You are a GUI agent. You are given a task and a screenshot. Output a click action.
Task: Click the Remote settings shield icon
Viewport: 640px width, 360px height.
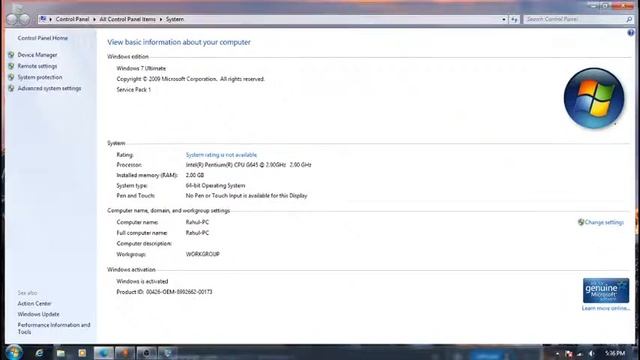(x=11, y=66)
